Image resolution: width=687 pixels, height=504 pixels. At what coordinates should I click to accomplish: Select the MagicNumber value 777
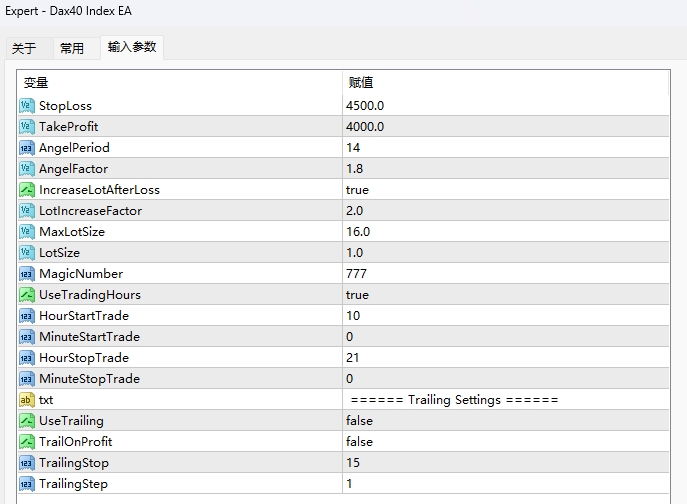356,274
